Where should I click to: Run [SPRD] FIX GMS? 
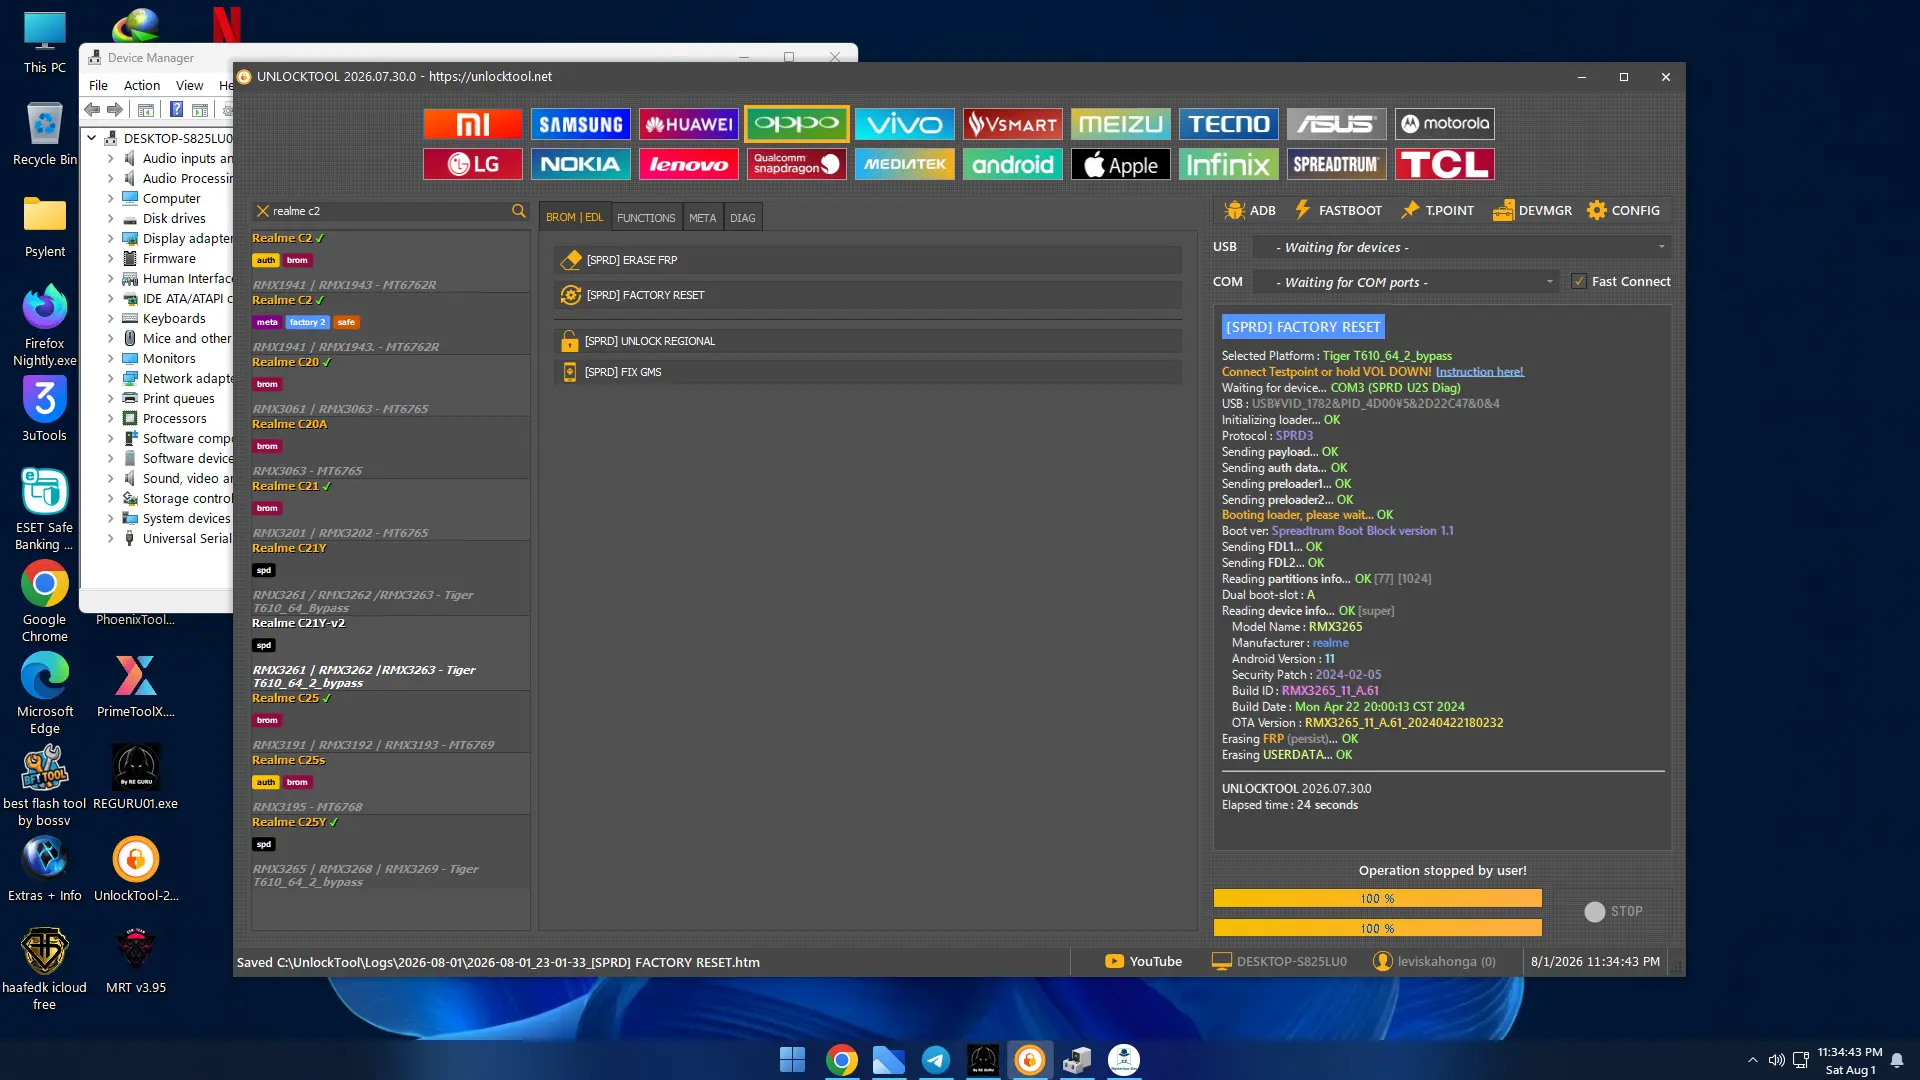868,372
